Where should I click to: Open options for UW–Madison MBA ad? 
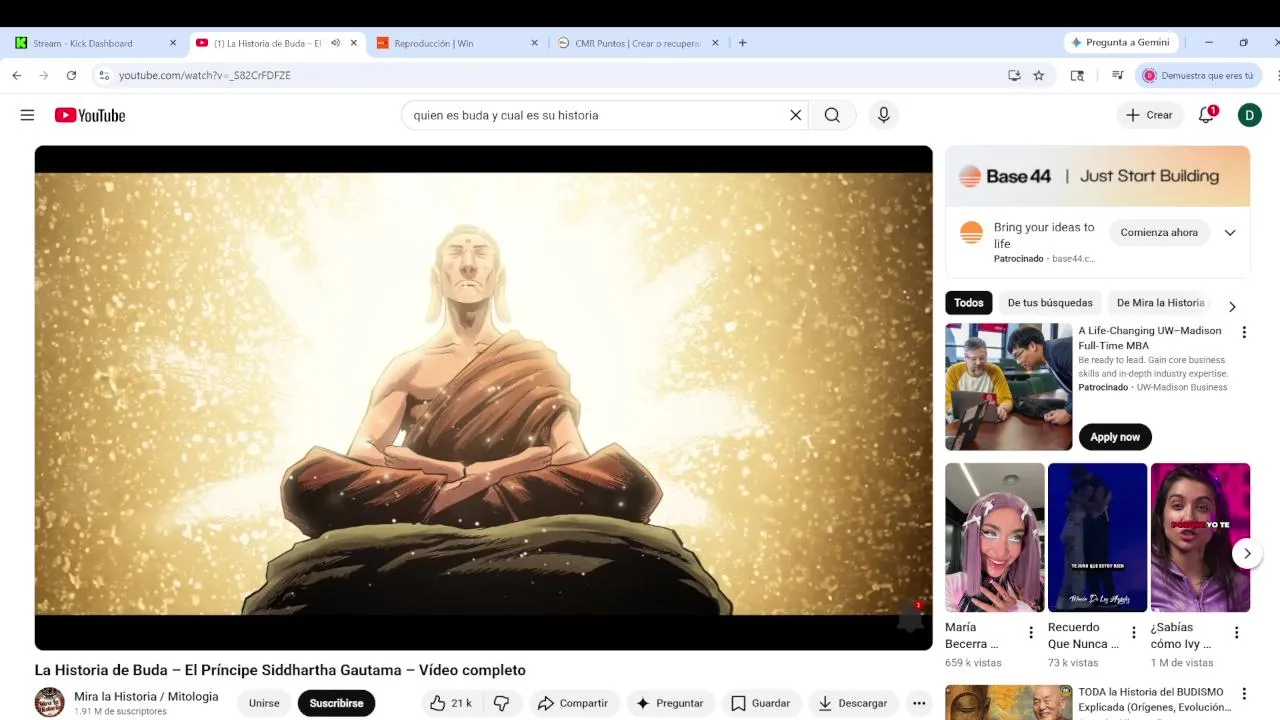point(1244,332)
